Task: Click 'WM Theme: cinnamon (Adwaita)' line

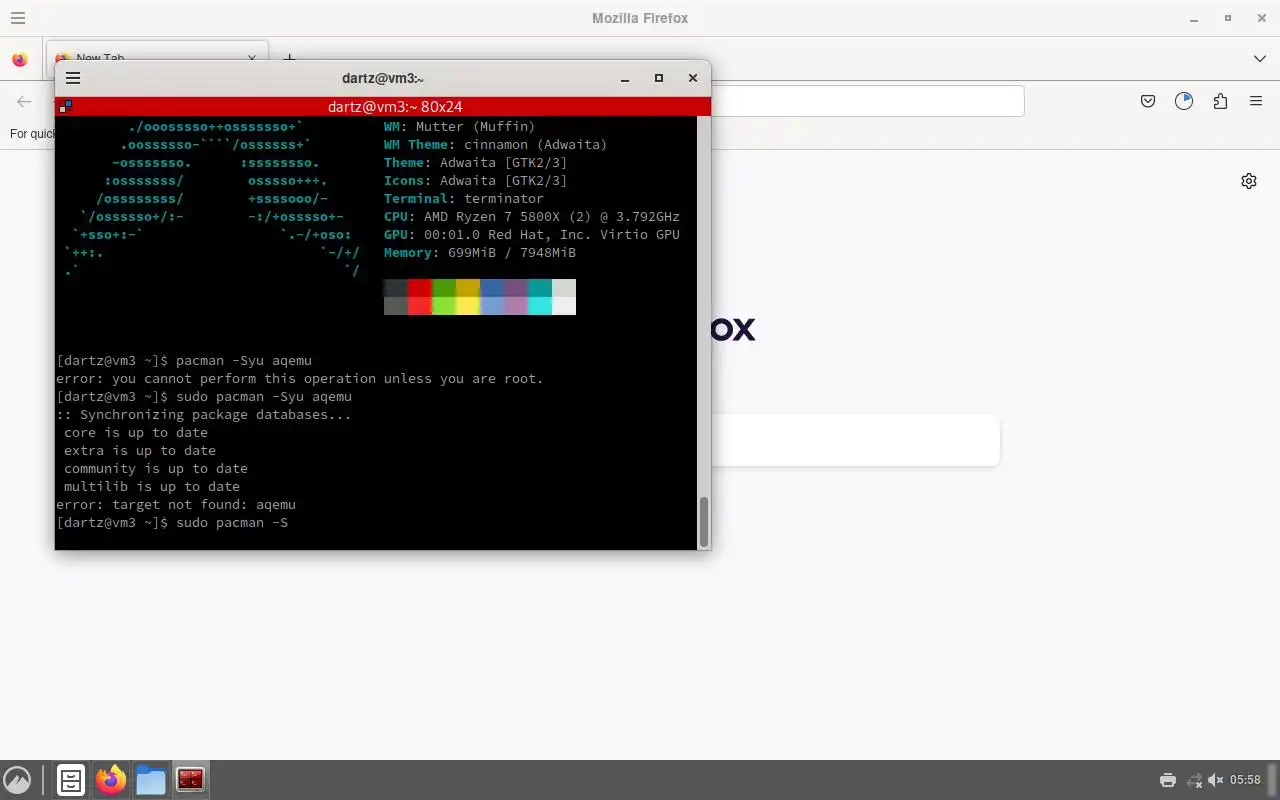Action: click(x=496, y=145)
